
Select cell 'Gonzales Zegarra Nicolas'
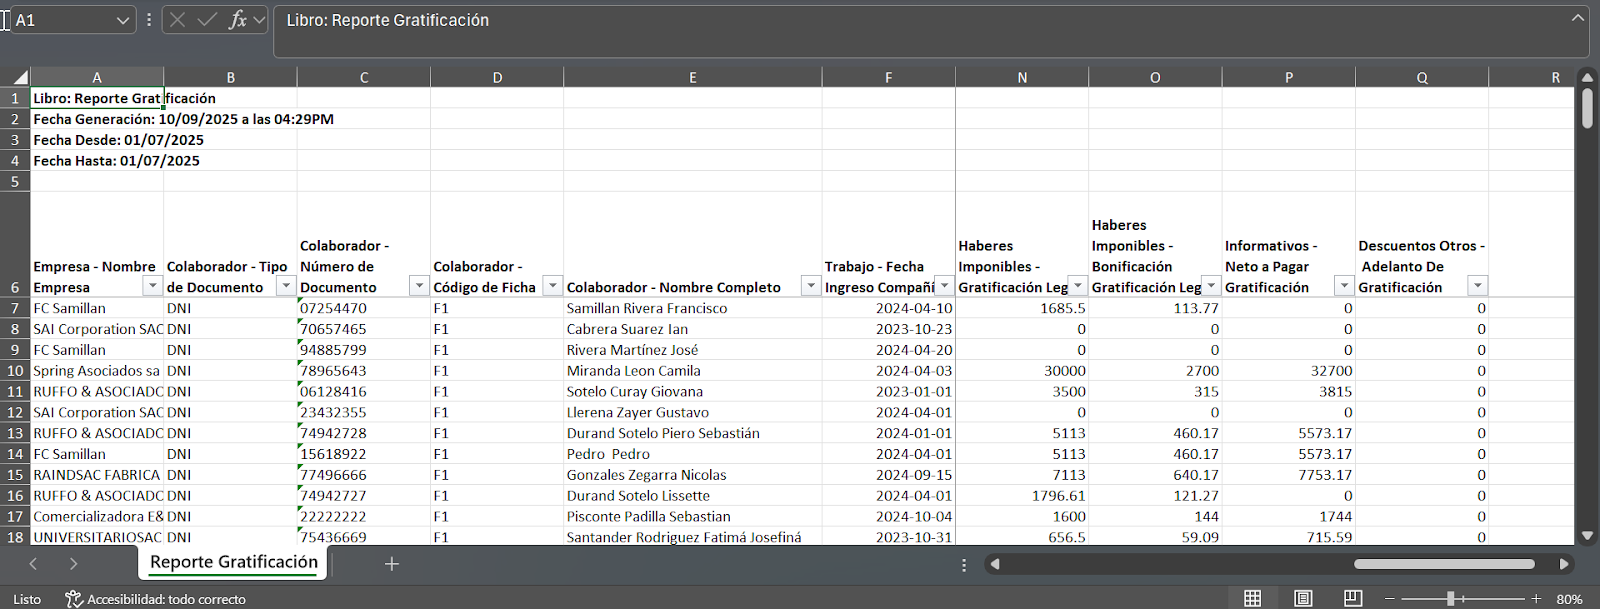click(693, 475)
